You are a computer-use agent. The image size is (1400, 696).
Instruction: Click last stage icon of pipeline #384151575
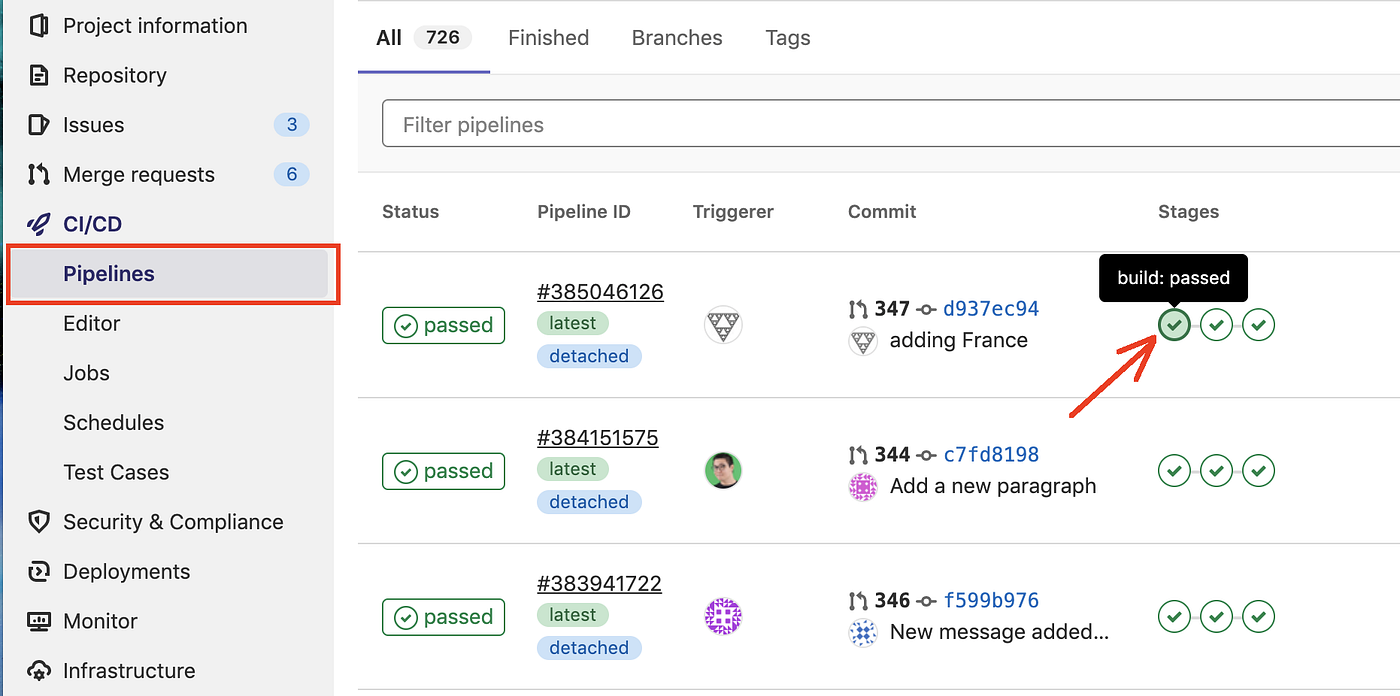tap(1259, 470)
